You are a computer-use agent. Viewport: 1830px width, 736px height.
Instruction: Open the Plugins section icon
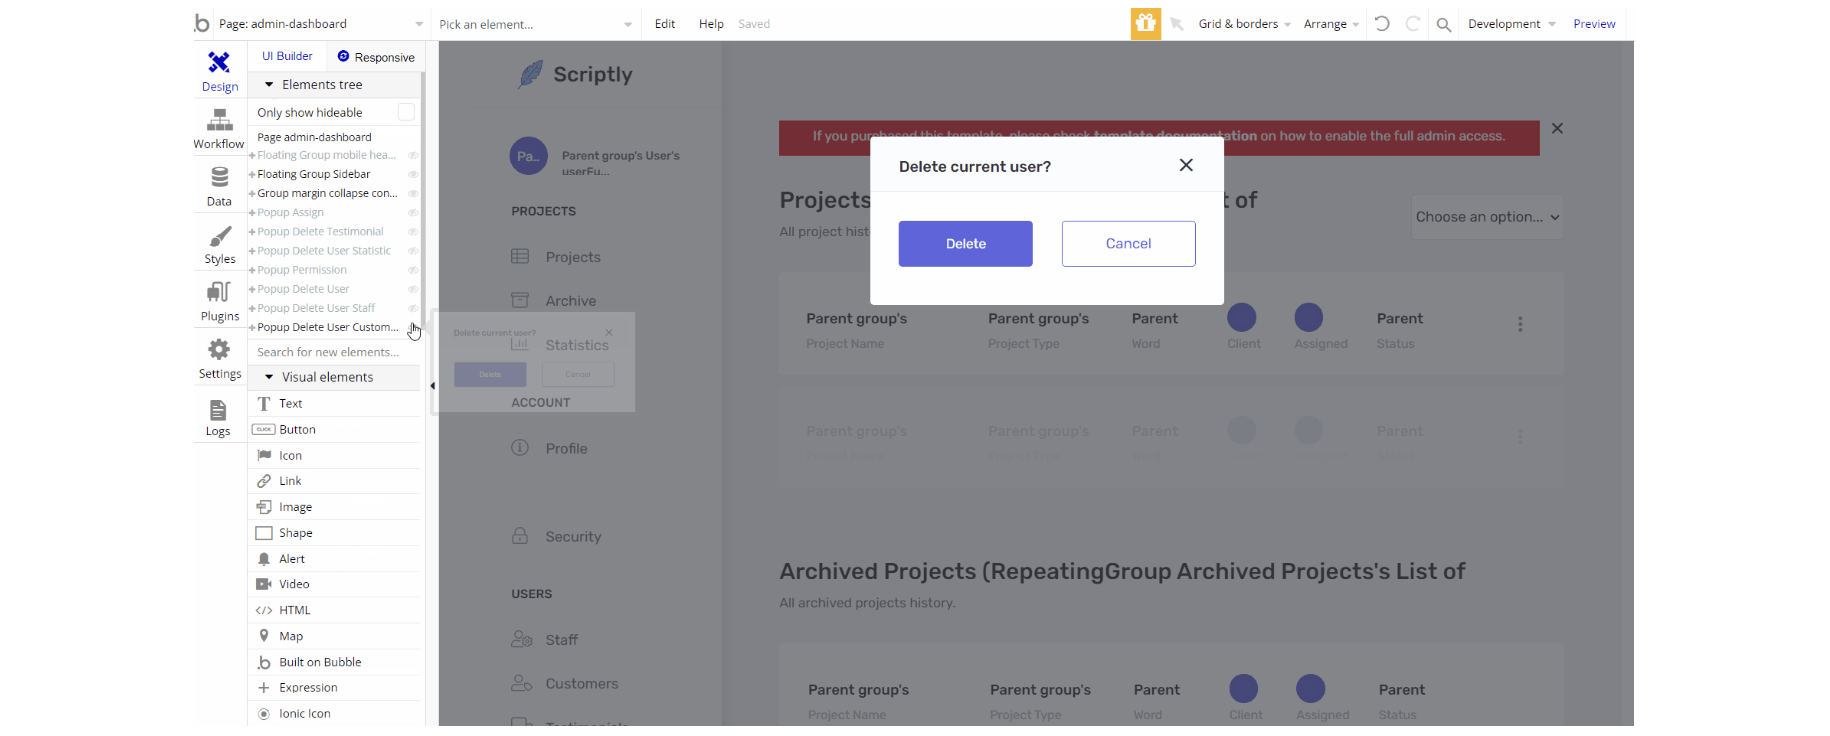point(219,293)
